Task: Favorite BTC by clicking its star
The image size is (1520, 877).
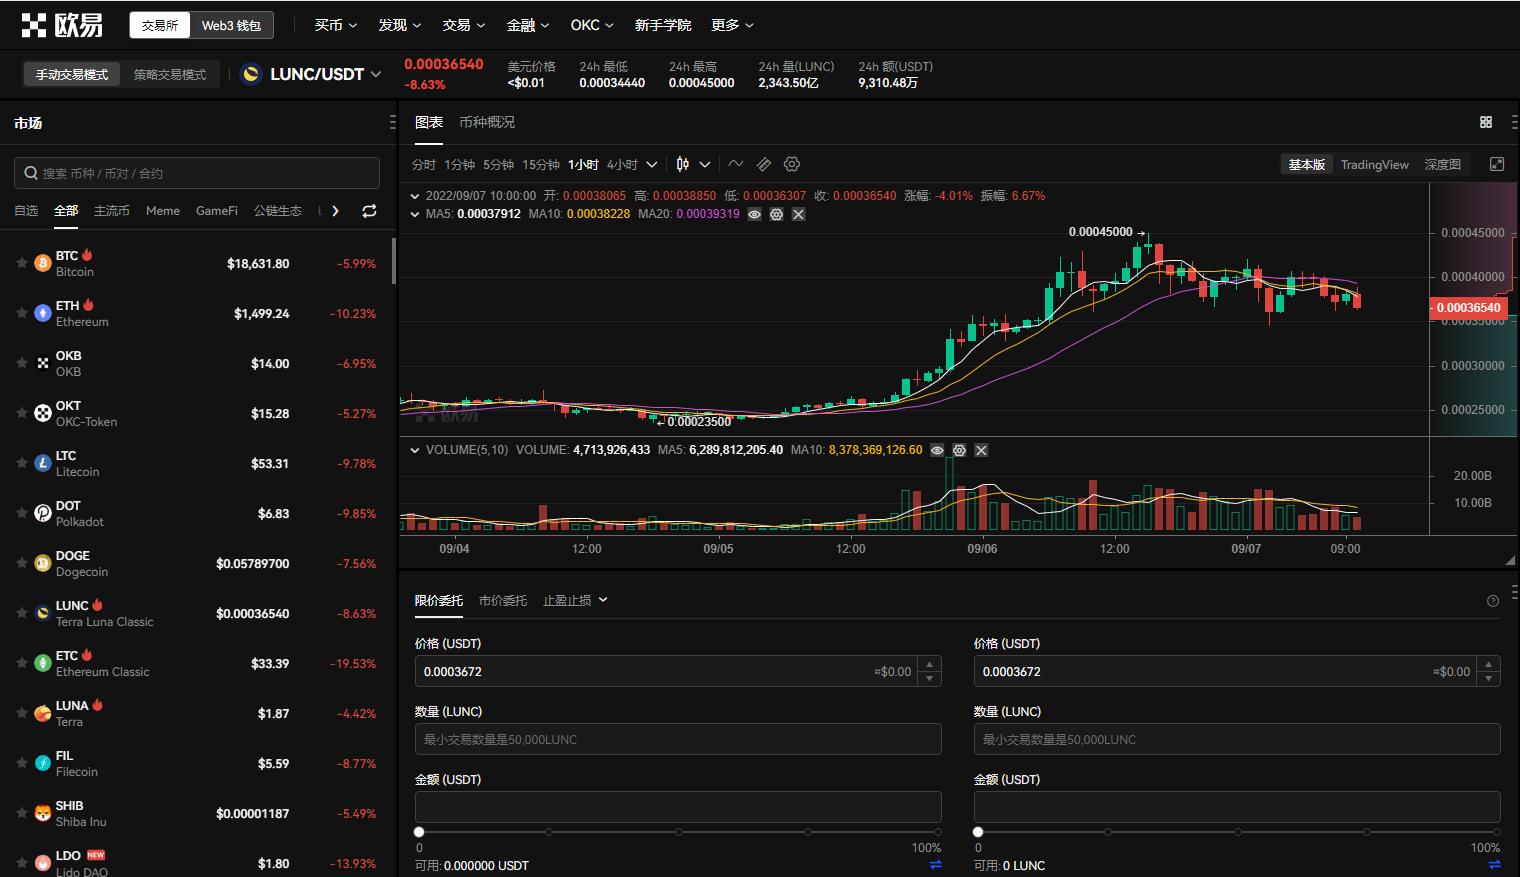Action: [22, 262]
